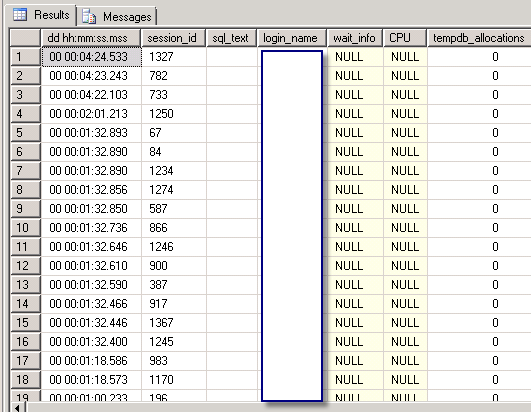531x412 pixels.
Task: Click the grid's top-left select-all corner
Action: (25, 38)
